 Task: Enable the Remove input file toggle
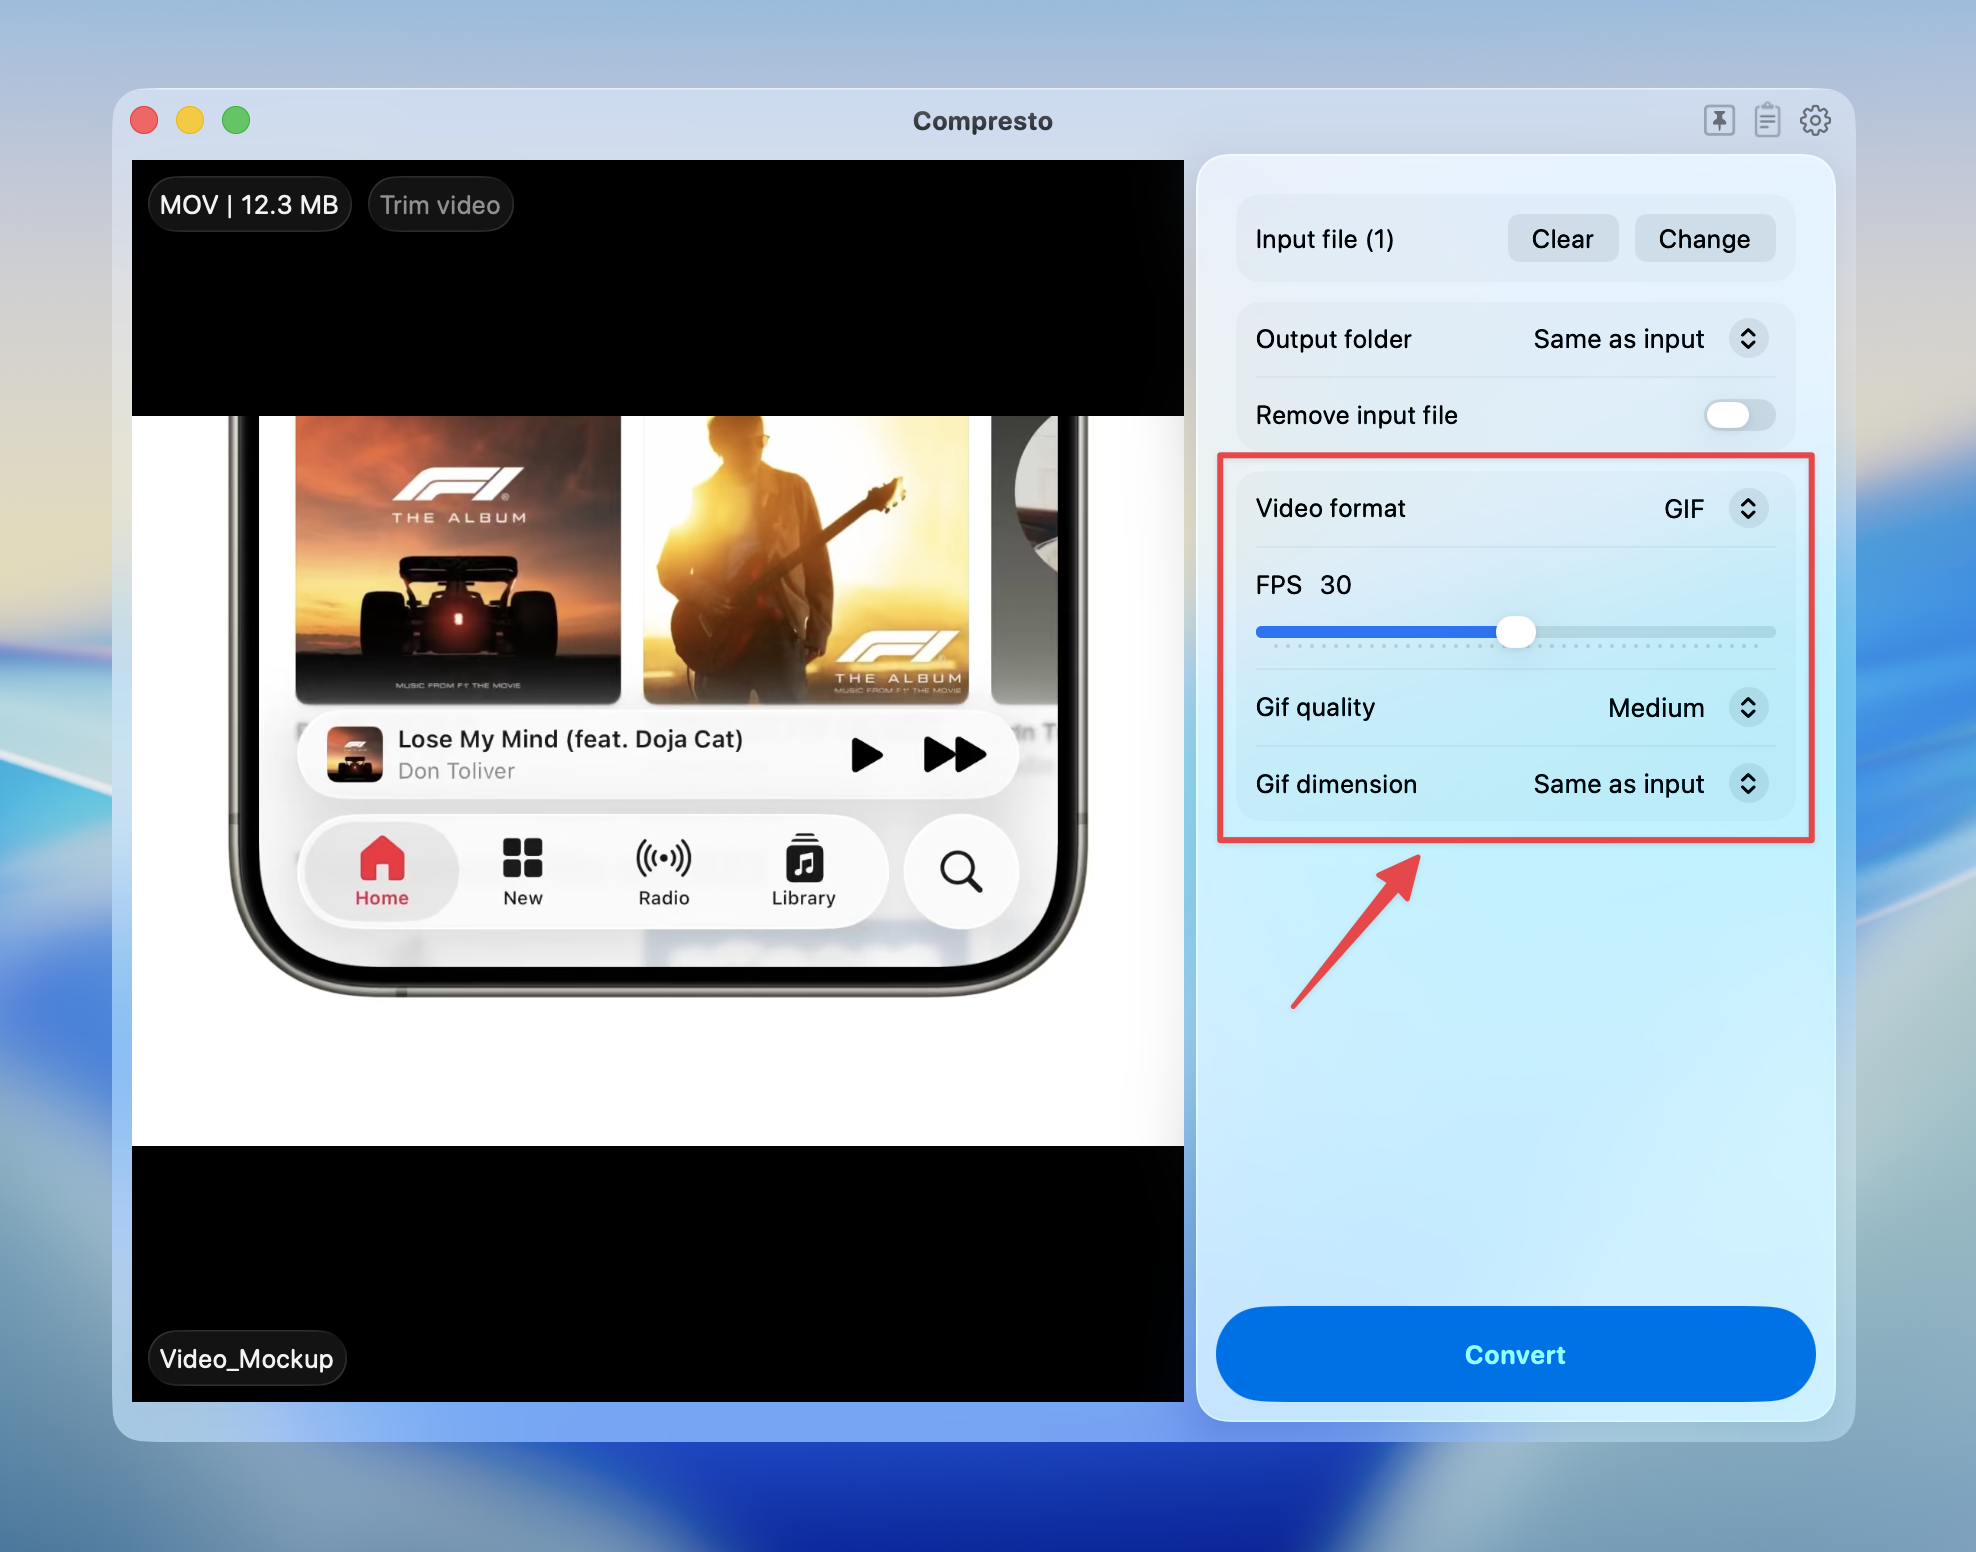click(x=1738, y=415)
